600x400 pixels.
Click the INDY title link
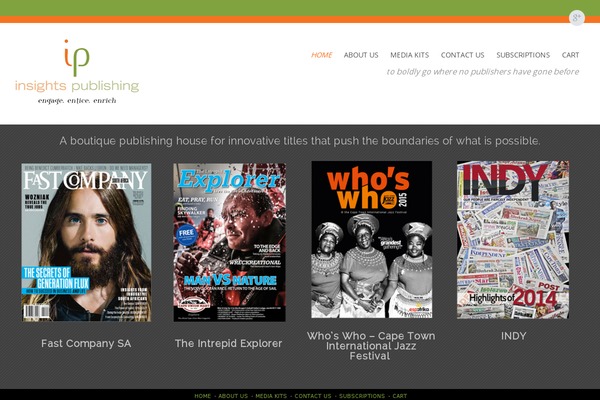[x=514, y=336]
